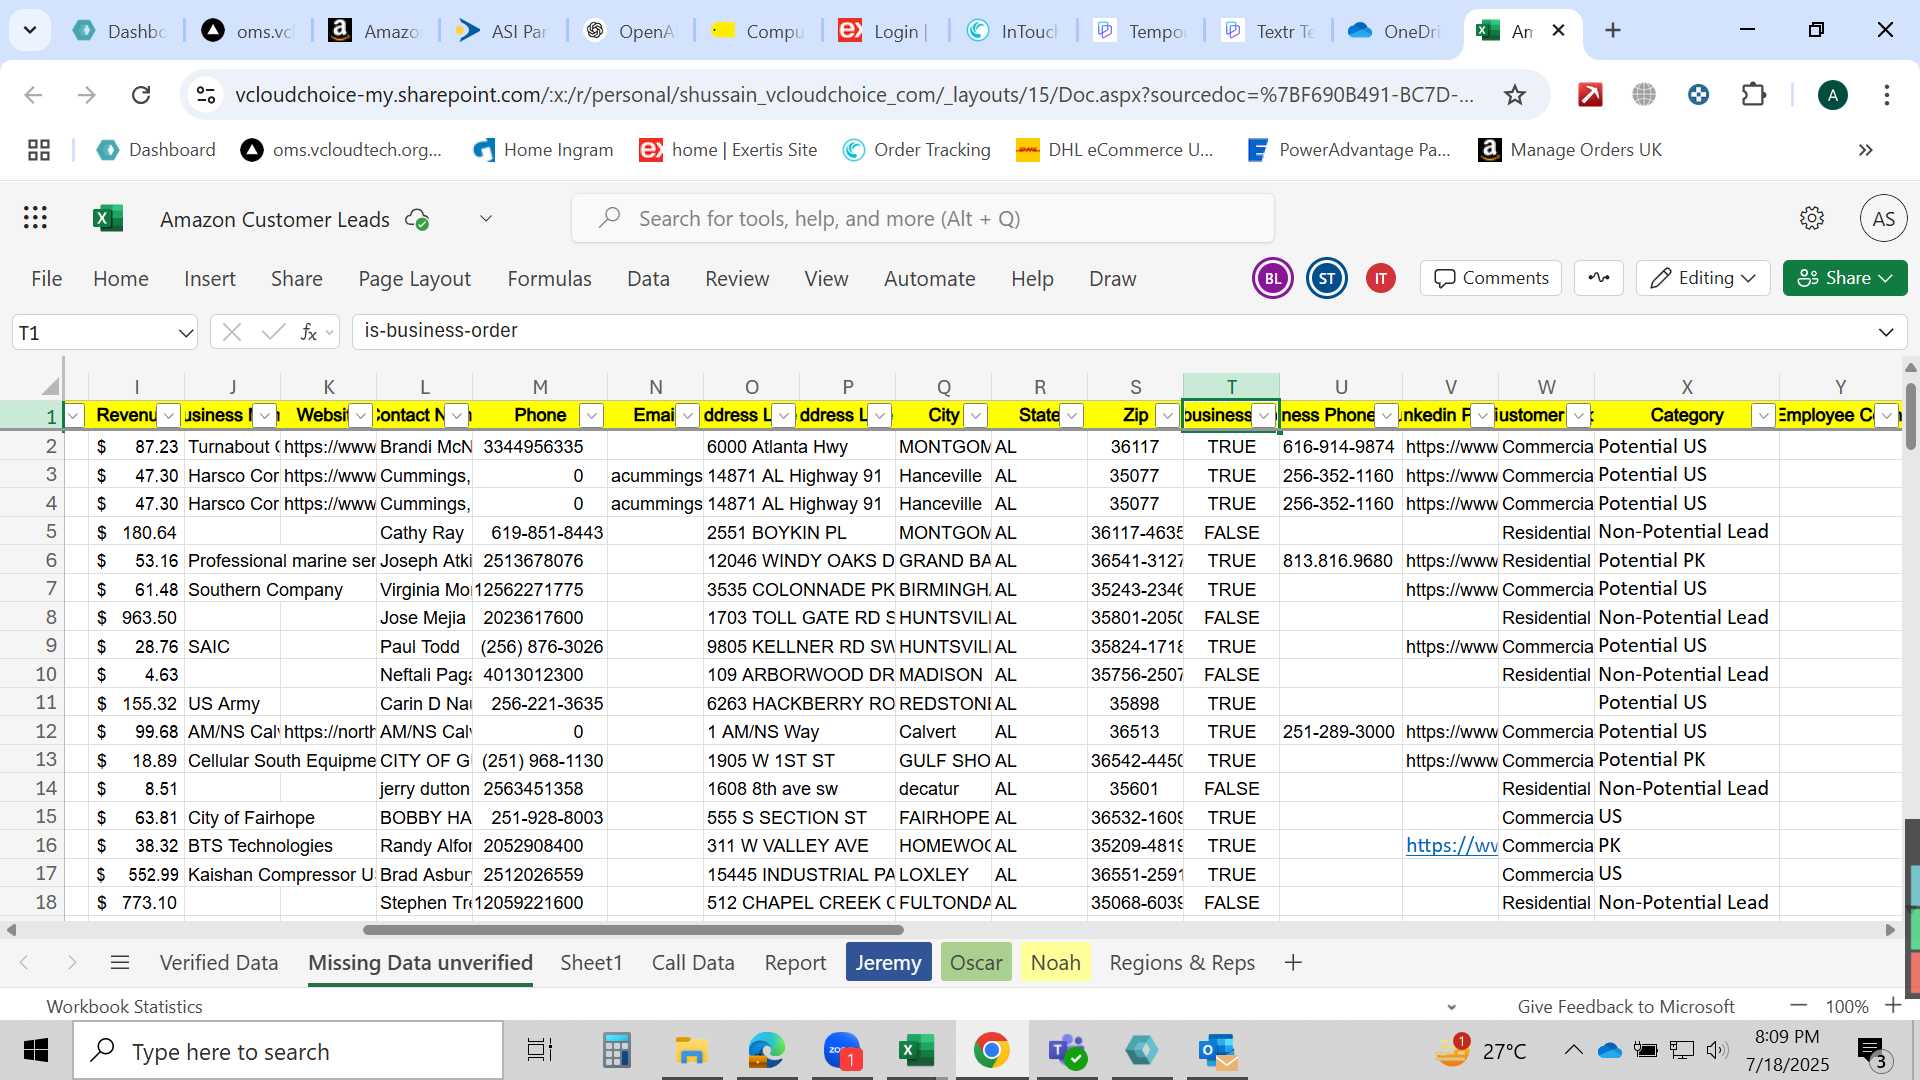Bookmark this page with the star icon
The height and width of the screenshot is (1080, 1920).
(x=1515, y=95)
